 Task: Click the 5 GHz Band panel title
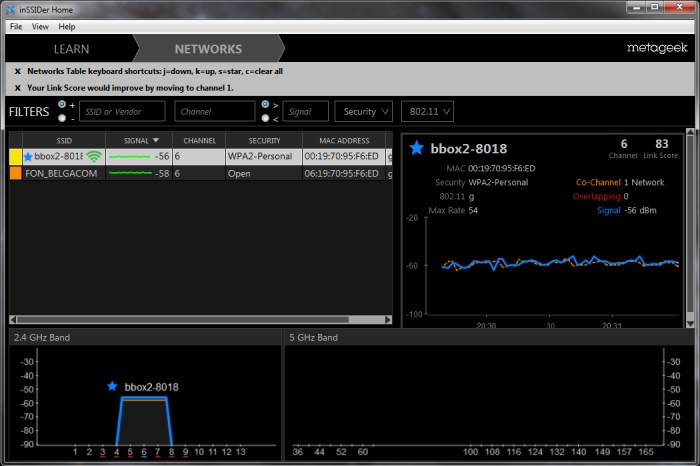(313, 337)
